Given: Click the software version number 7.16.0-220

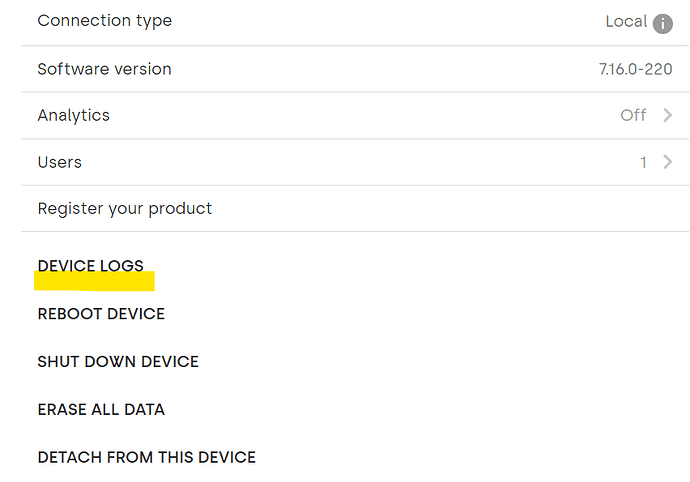Looking at the screenshot, I should (x=635, y=69).
